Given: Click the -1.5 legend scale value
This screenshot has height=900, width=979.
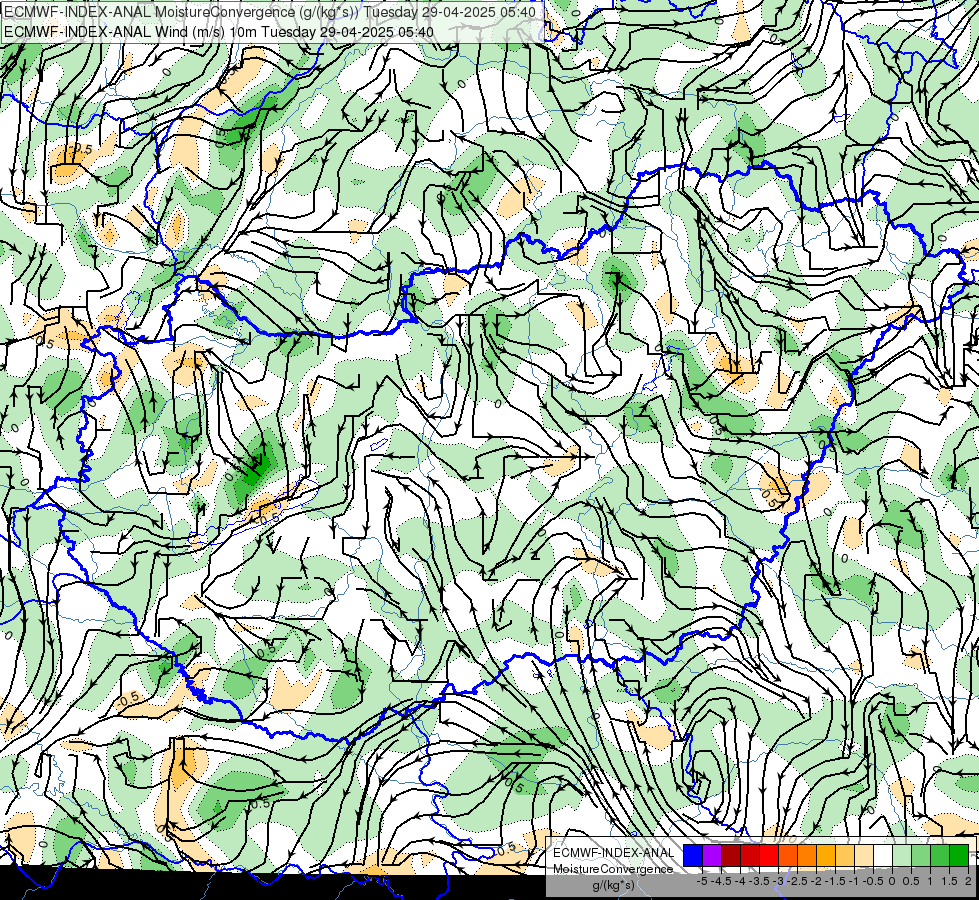Looking at the screenshot, I should pyautogui.click(x=835, y=881).
